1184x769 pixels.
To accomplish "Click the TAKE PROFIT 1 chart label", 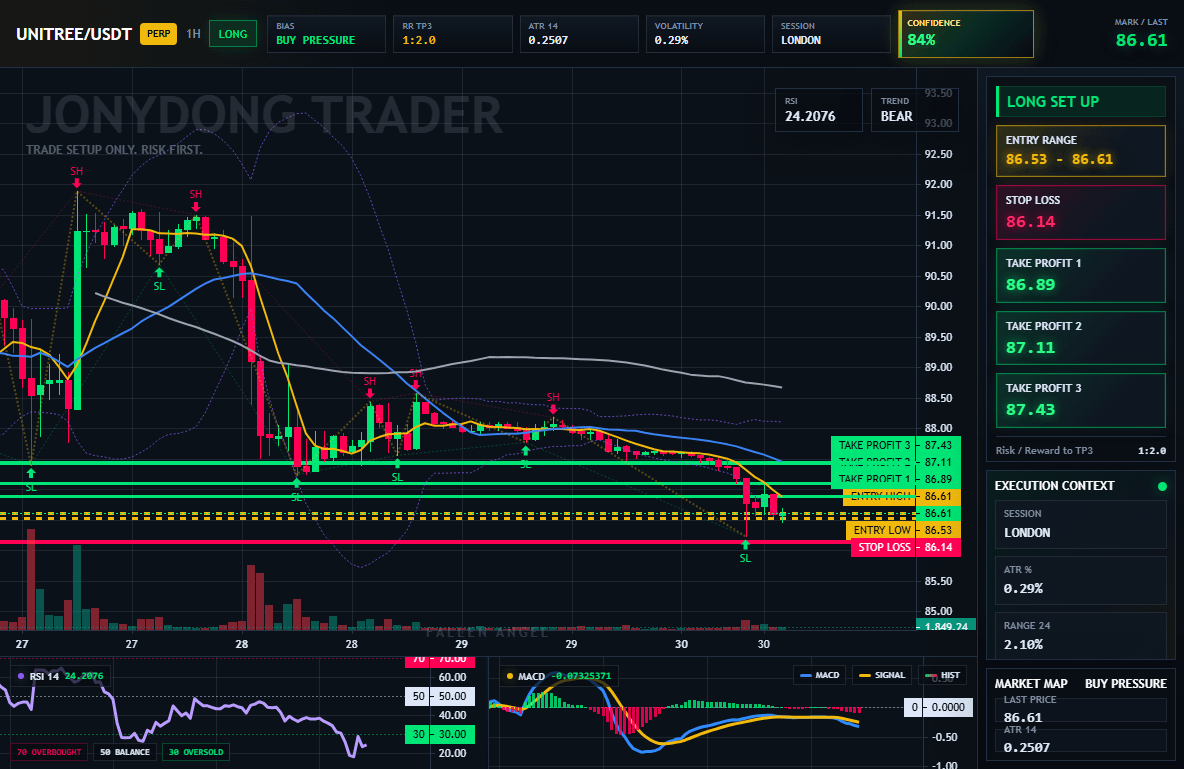I will (x=874, y=479).
